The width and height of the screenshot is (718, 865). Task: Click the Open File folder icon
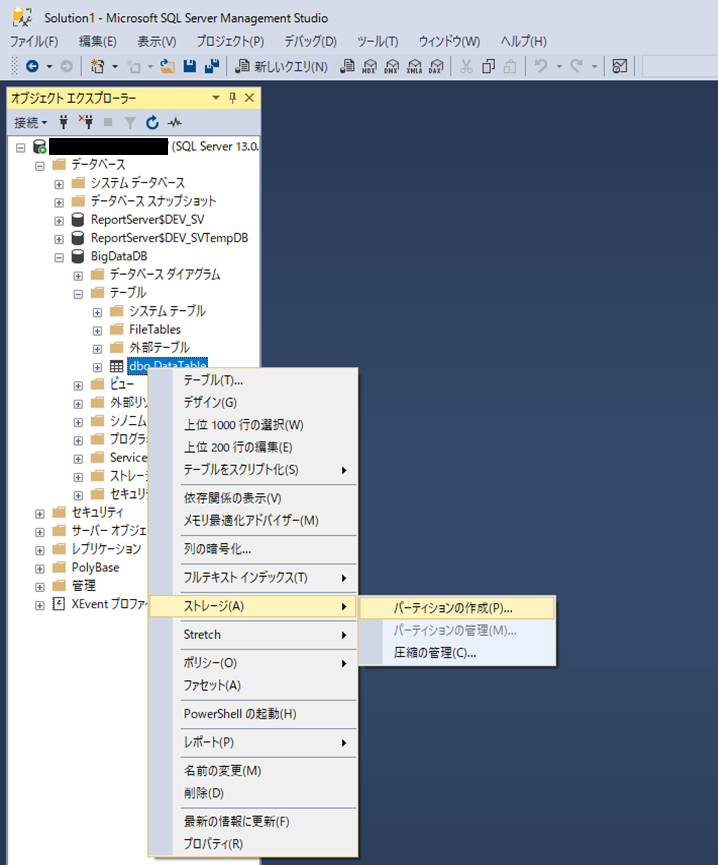point(168,67)
